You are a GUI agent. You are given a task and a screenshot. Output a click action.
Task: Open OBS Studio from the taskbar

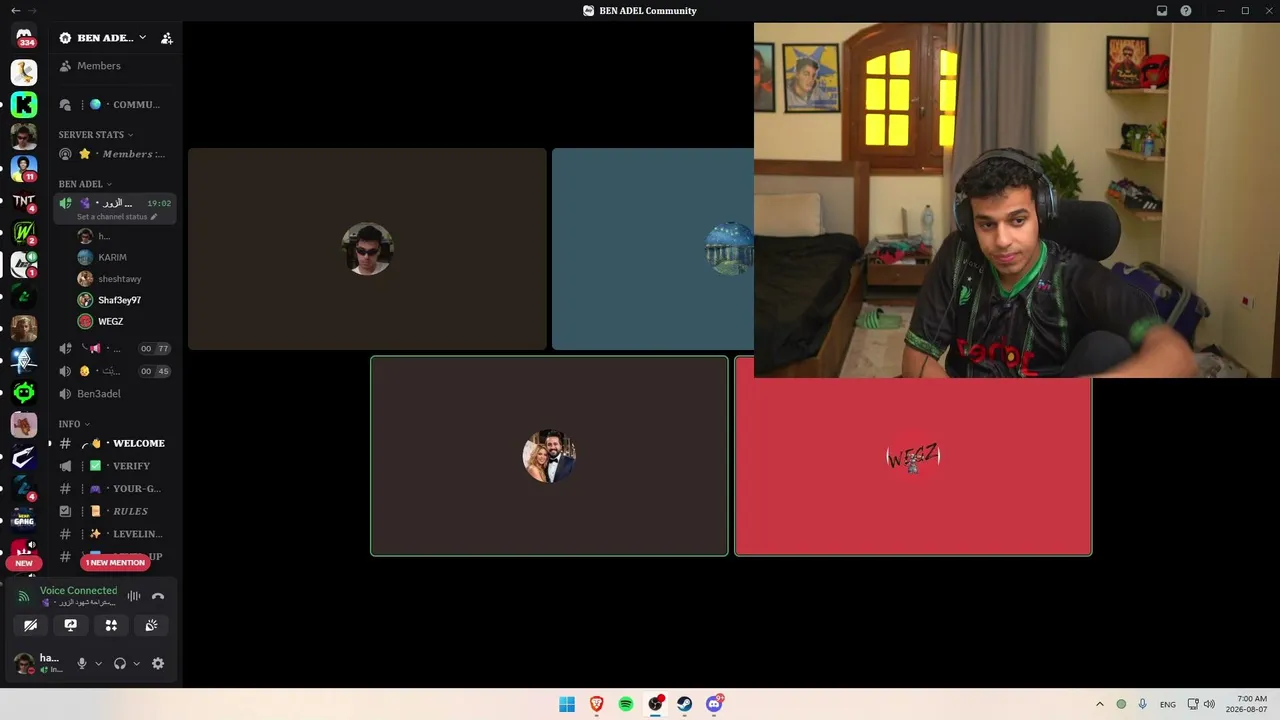pos(655,704)
